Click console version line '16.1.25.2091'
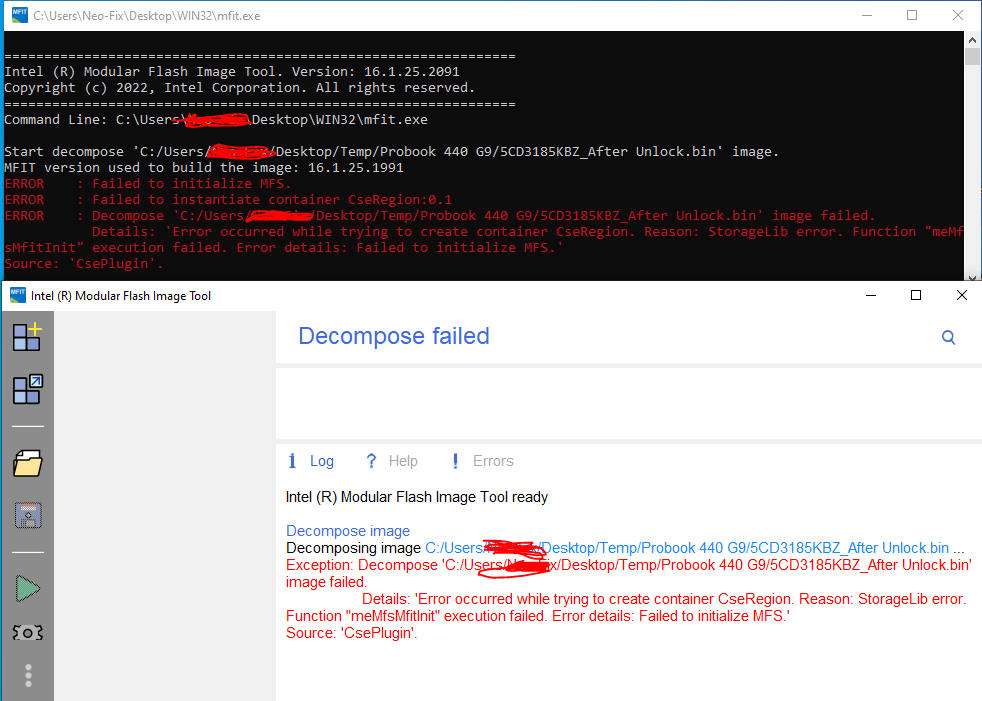This screenshot has width=982, height=701. tap(232, 72)
